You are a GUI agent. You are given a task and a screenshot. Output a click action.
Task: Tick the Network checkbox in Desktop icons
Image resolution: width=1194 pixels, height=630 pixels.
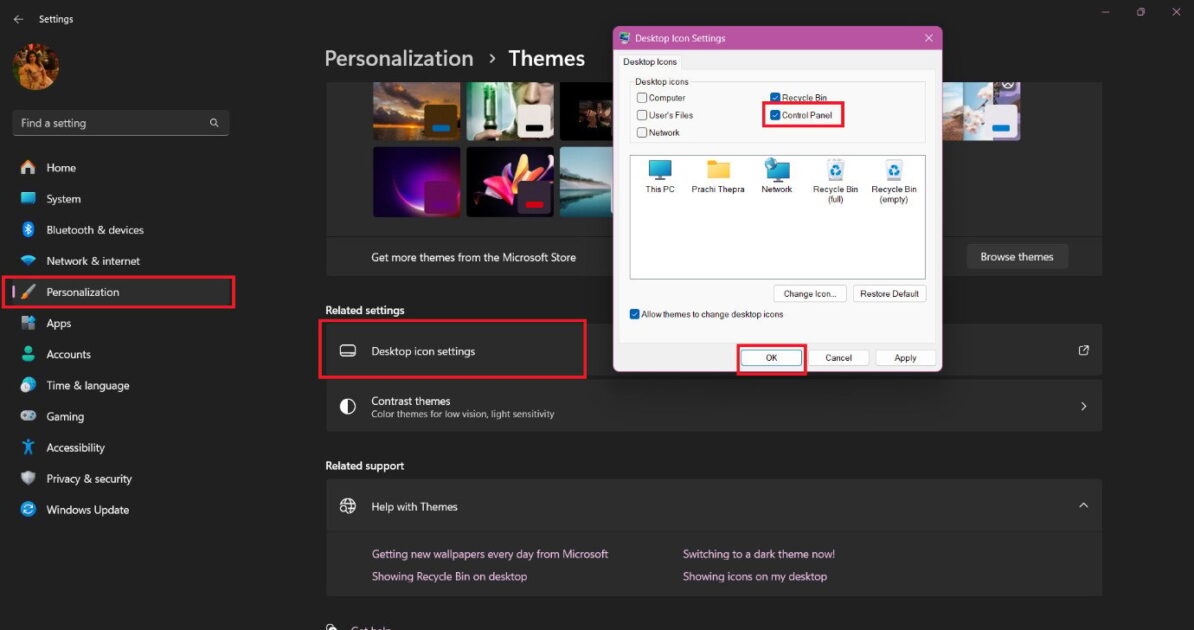click(642, 133)
